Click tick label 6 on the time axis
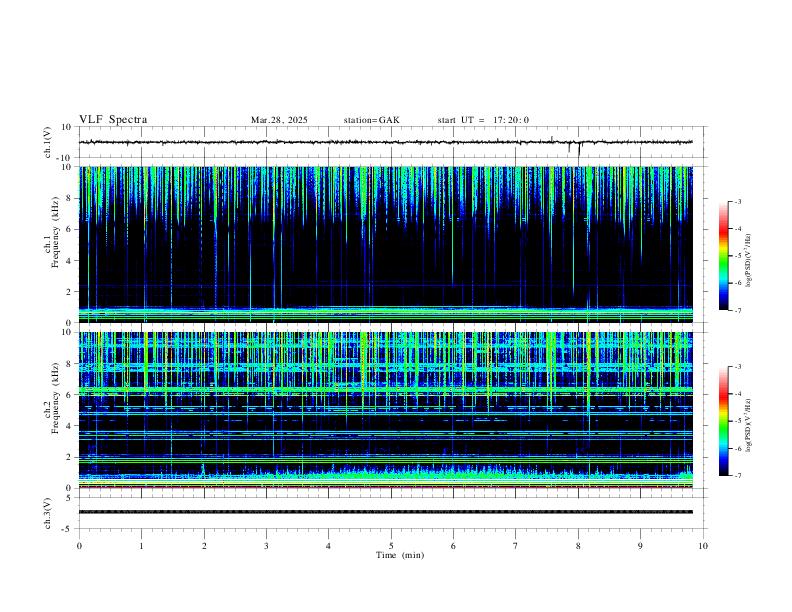 click(454, 546)
